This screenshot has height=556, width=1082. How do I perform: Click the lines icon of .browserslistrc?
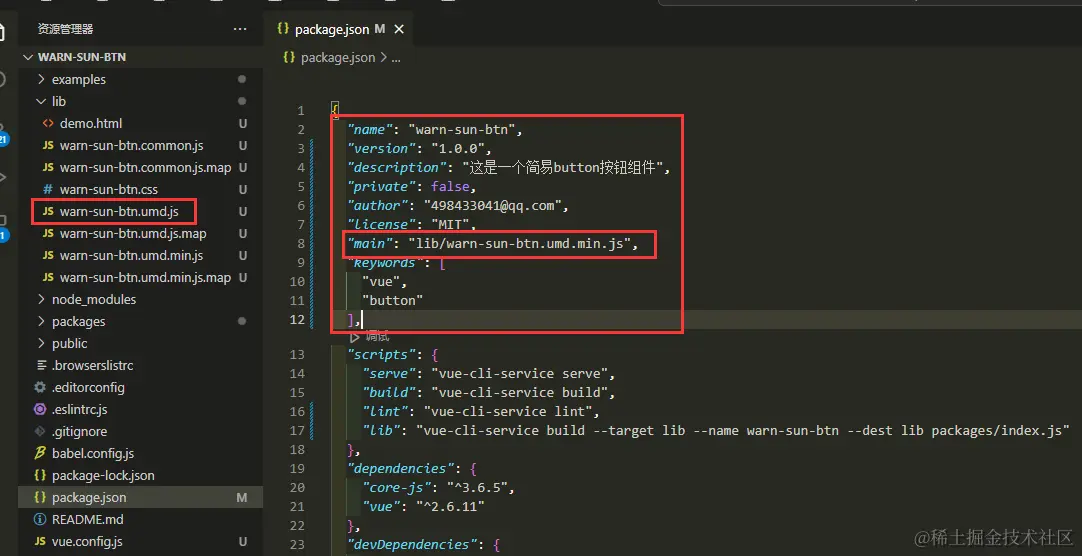[x=41, y=366]
